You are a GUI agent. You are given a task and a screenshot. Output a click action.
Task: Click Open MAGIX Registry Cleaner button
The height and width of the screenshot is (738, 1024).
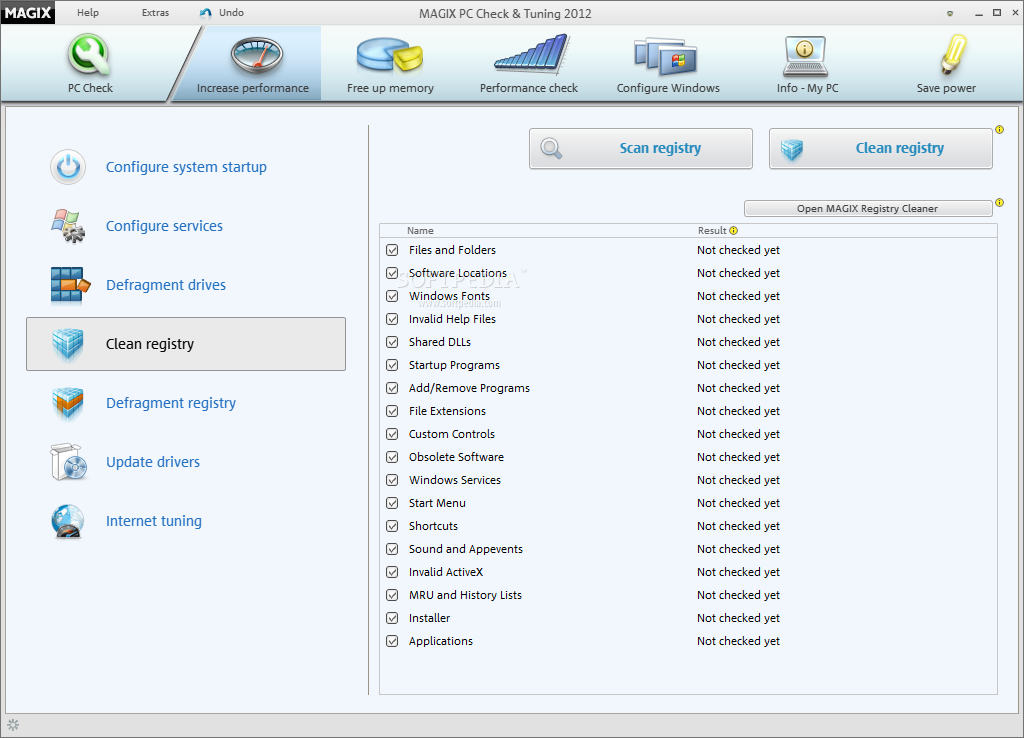click(x=868, y=208)
